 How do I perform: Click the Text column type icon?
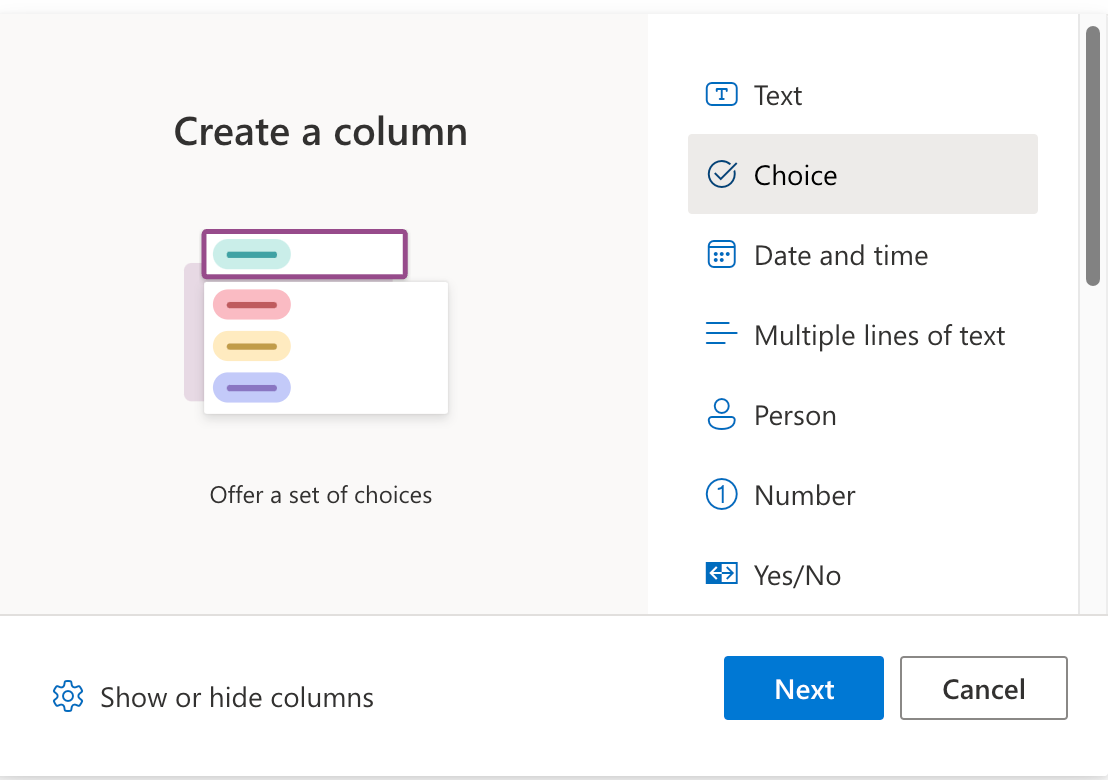(721, 95)
